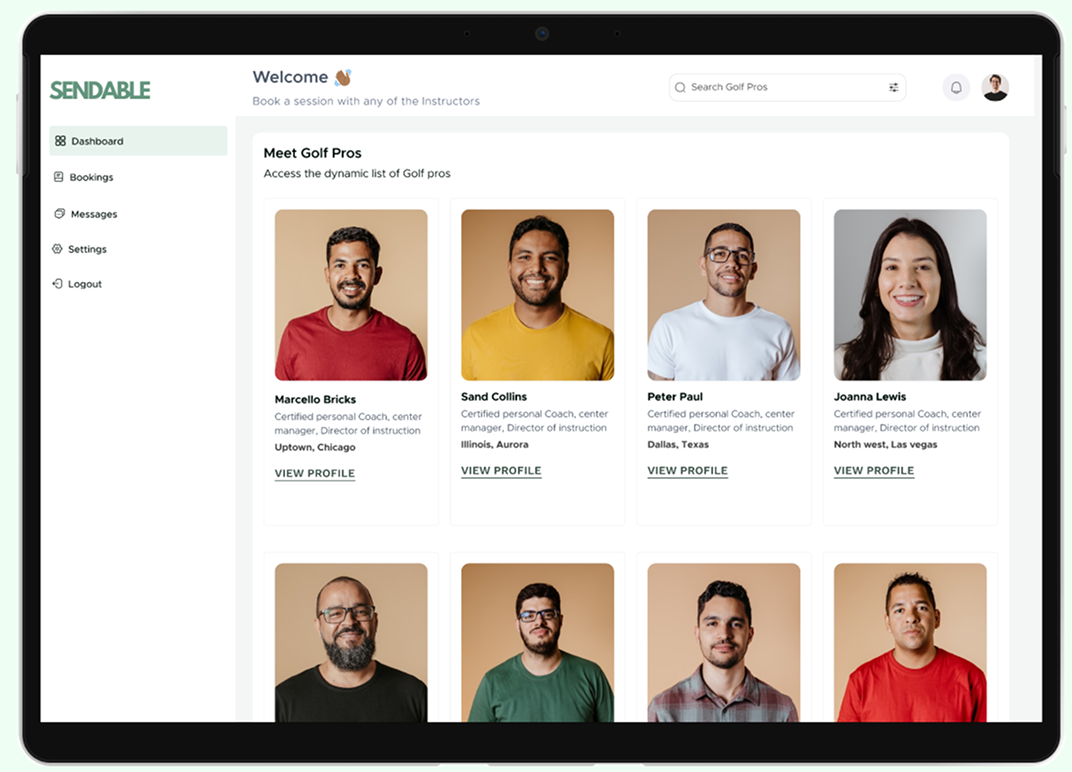Viewport: 1072px width, 772px height.
Task: Click the SENDABLE logo
Action: 99,89
